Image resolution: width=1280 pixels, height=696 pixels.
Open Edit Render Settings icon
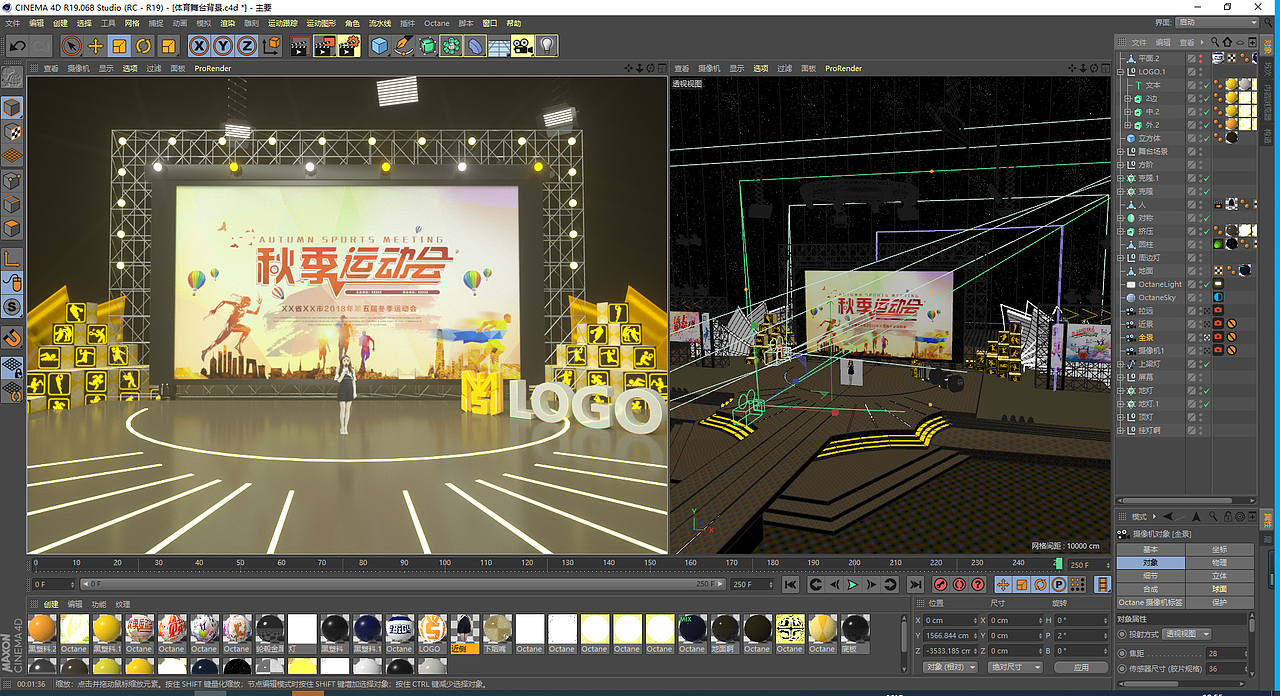pyautogui.click(x=348, y=46)
